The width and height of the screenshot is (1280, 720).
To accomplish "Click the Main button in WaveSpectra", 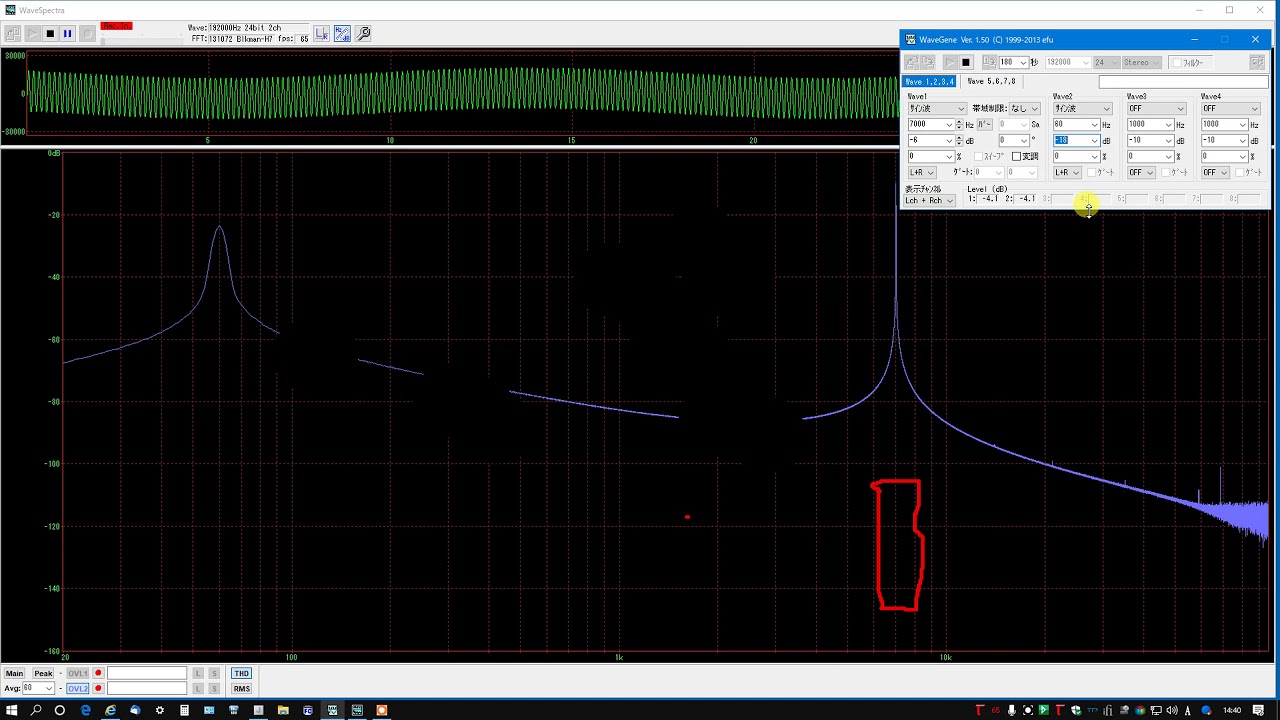I will [x=14, y=673].
